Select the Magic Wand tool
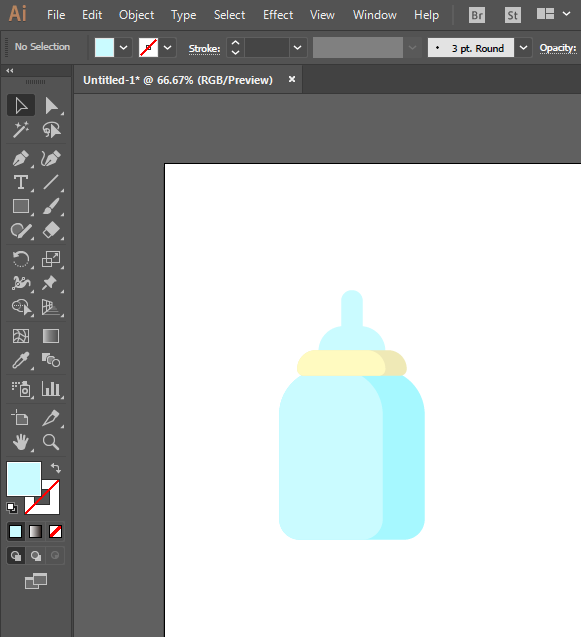581x637 pixels. tap(21, 130)
